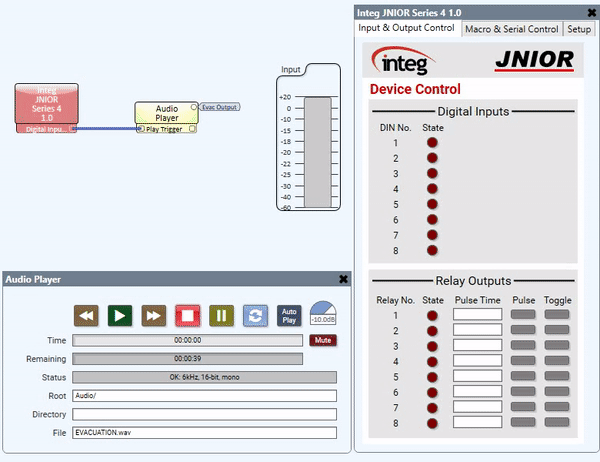The image size is (600, 462).
Task: Toggle Relay 1
Action: click(x=557, y=315)
